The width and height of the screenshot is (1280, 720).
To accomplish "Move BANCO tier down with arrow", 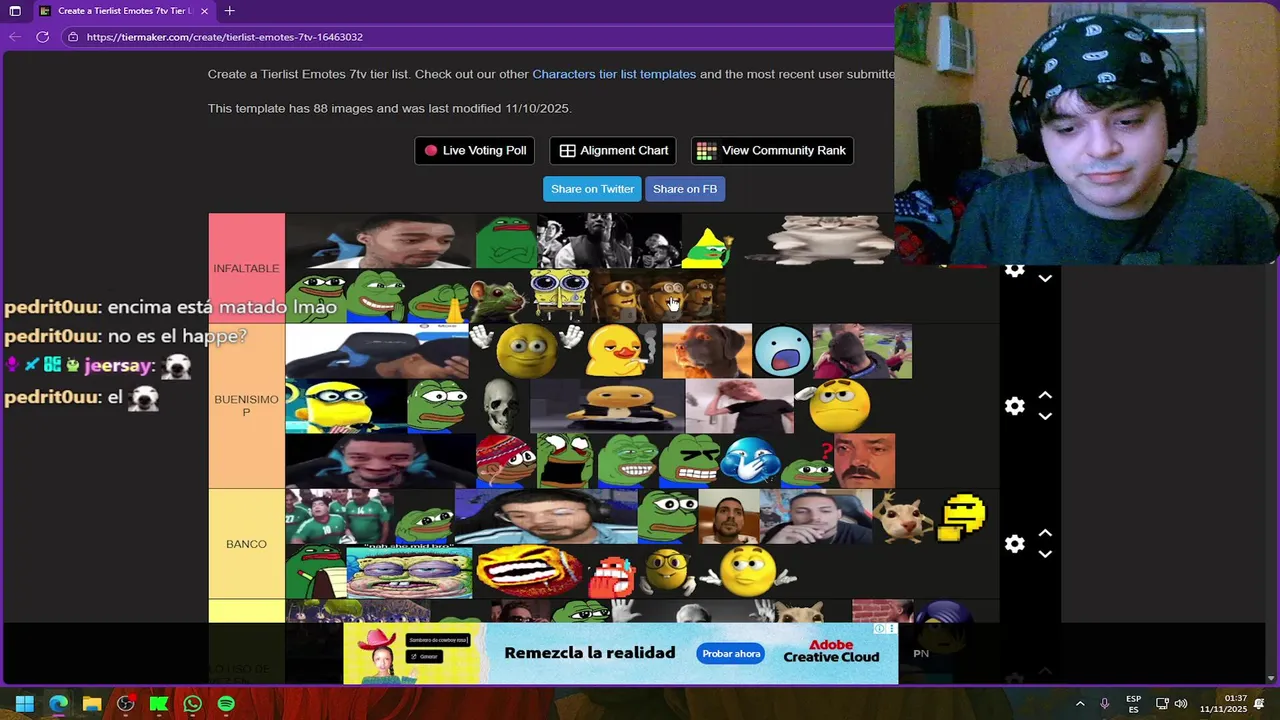I will pyautogui.click(x=1045, y=555).
